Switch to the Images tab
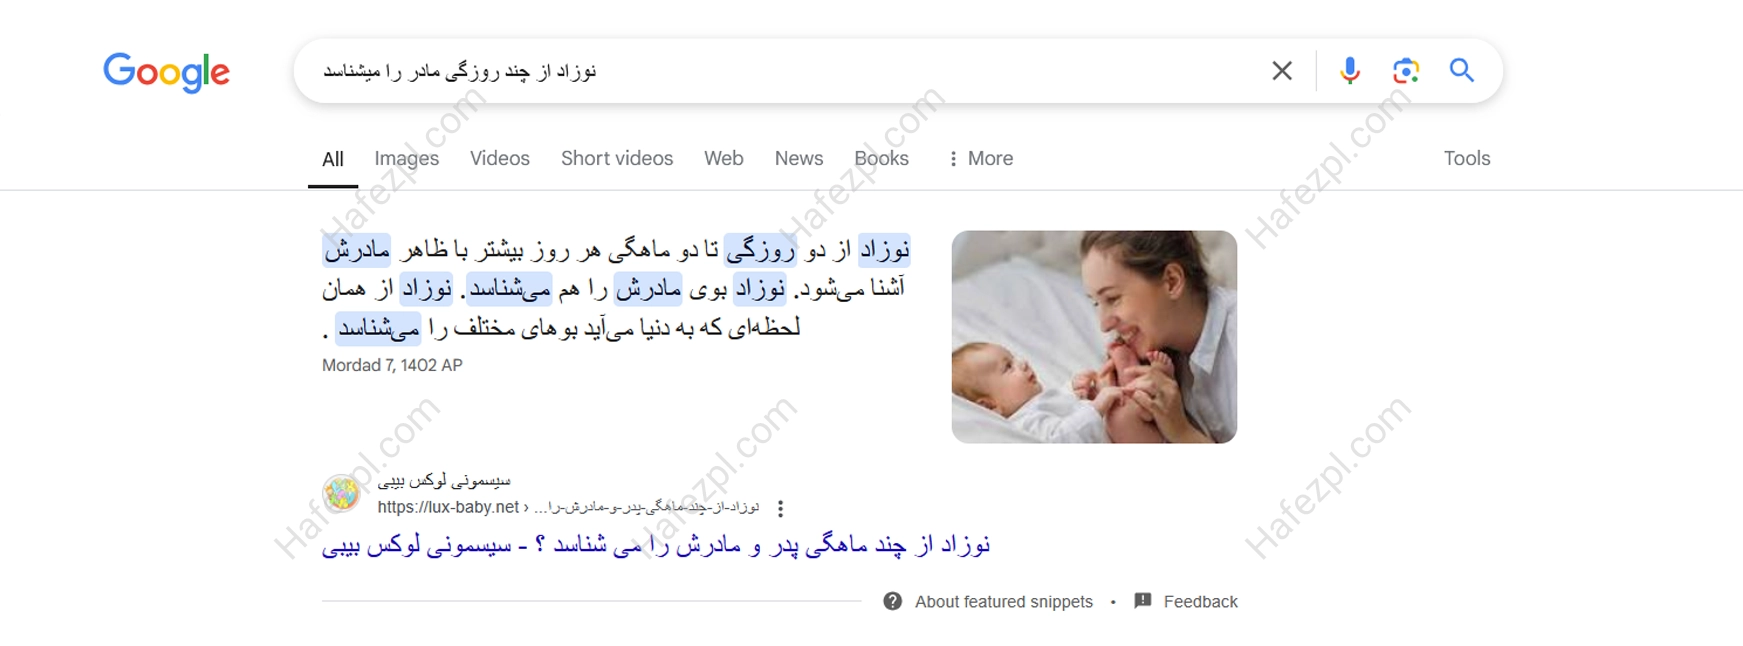1743x646 pixels. tap(407, 158)
